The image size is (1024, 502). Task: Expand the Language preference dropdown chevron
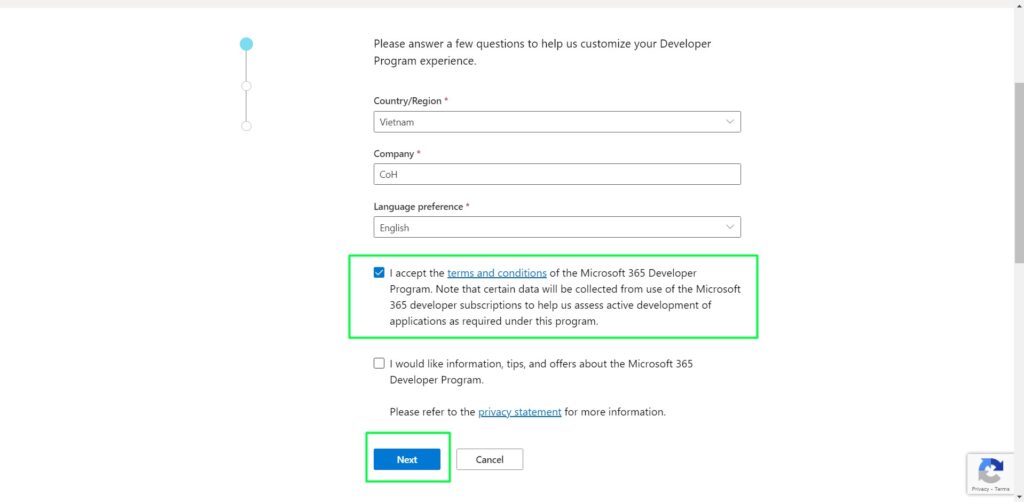pos(729,227)
